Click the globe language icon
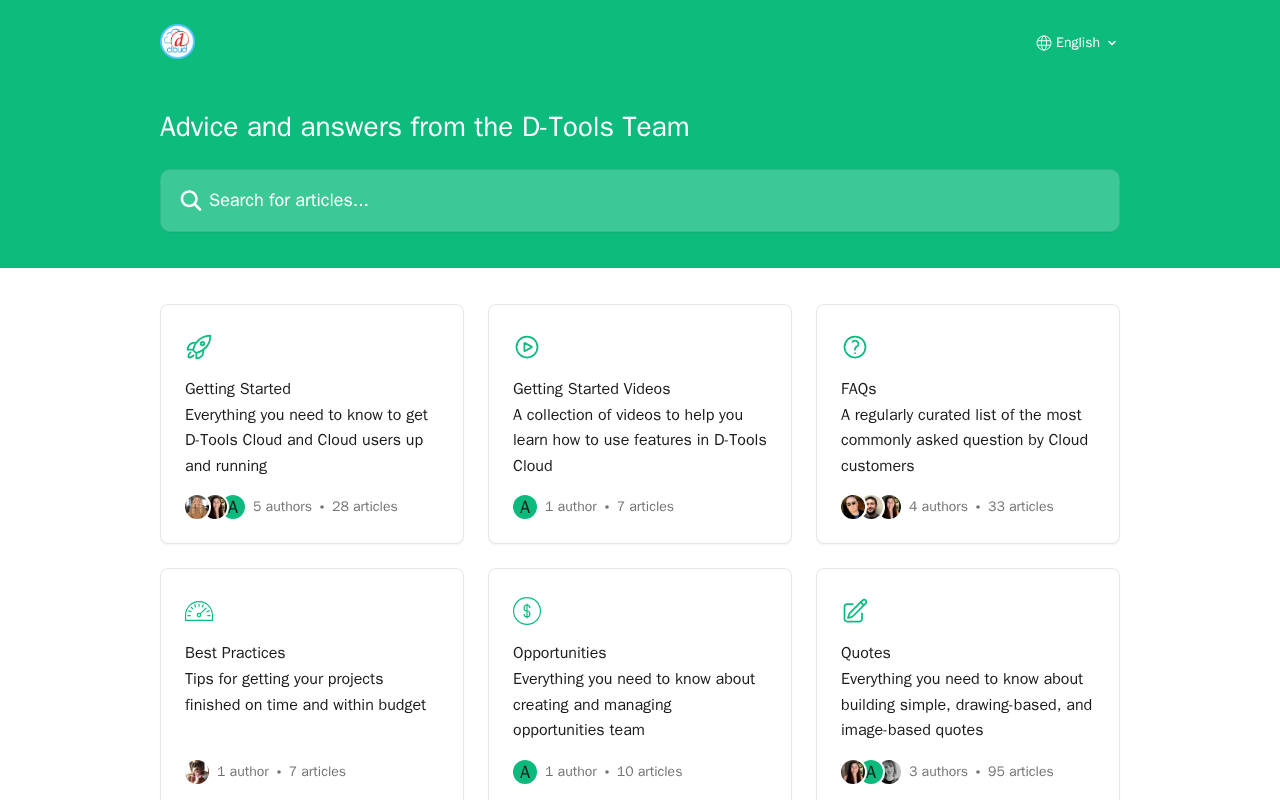1280x800 pixels. (1044, 43)
